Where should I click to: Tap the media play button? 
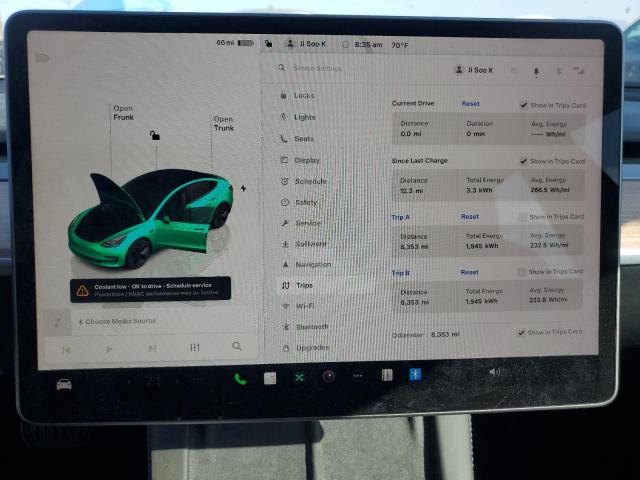coord(109,349)
